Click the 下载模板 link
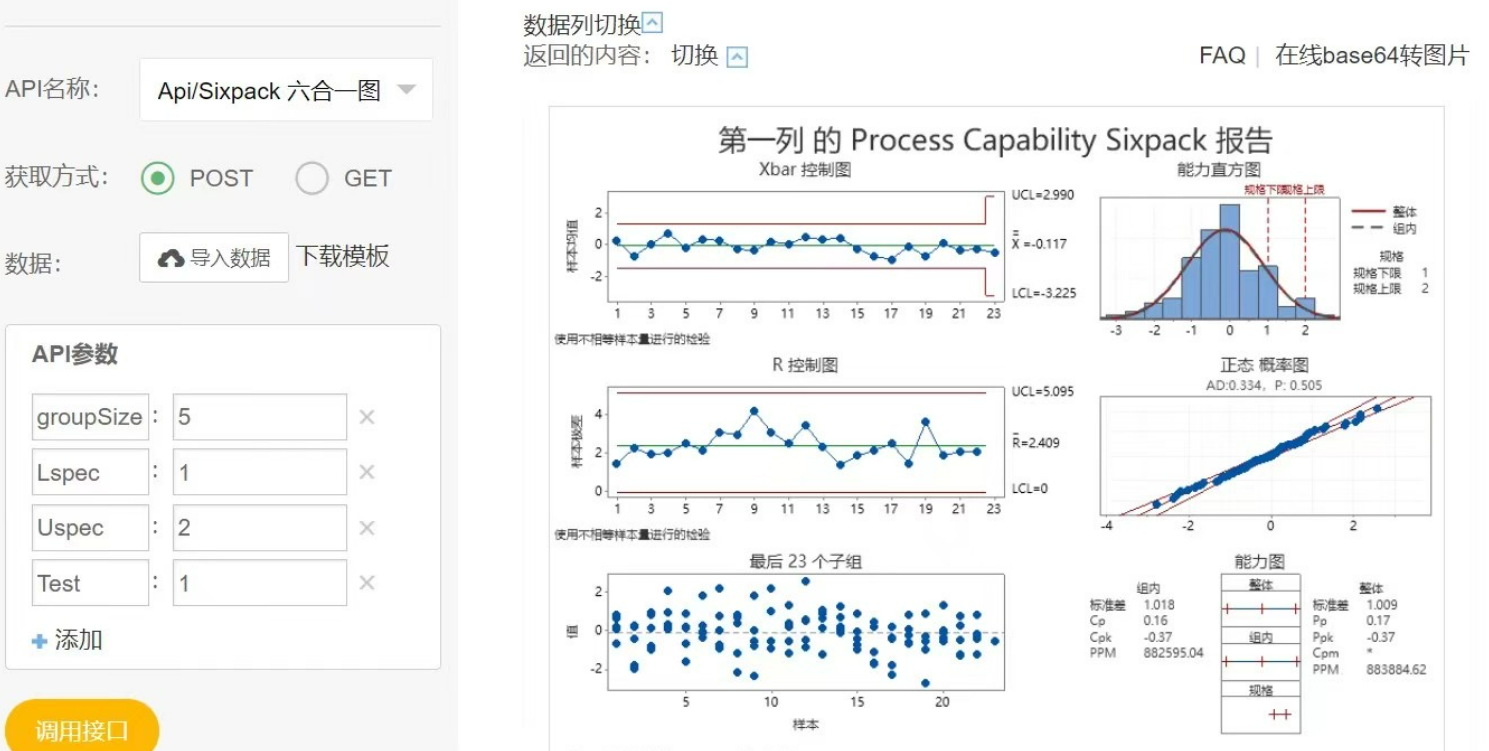 pos(343,256)
